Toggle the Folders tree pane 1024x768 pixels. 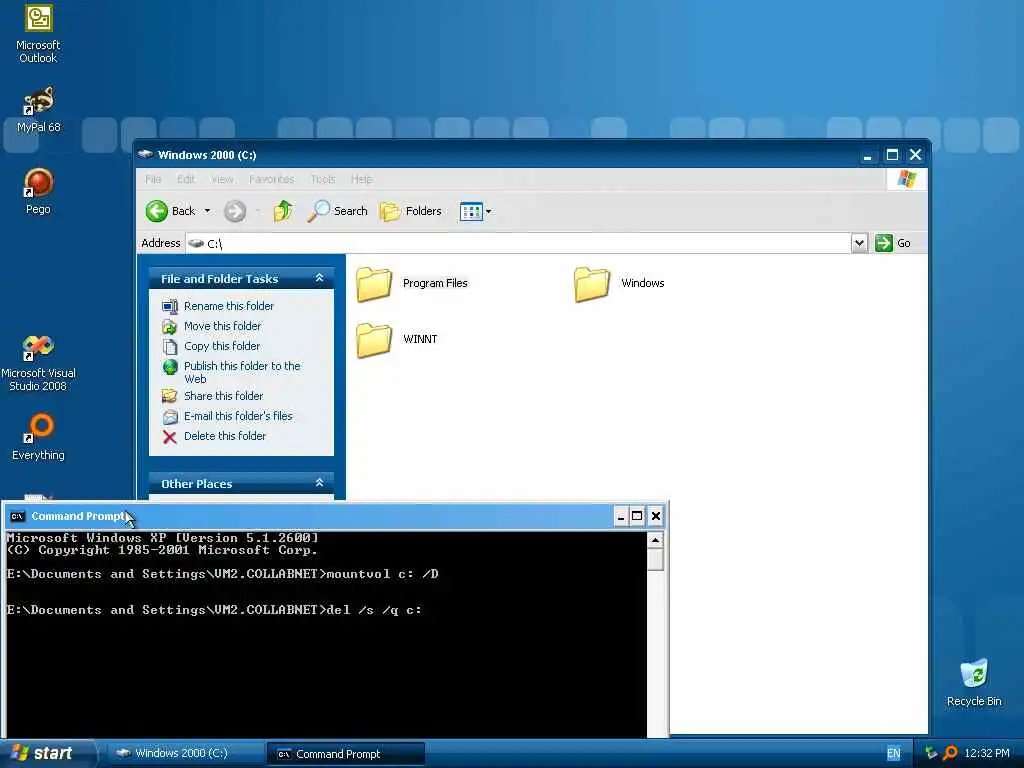[411, 211]
